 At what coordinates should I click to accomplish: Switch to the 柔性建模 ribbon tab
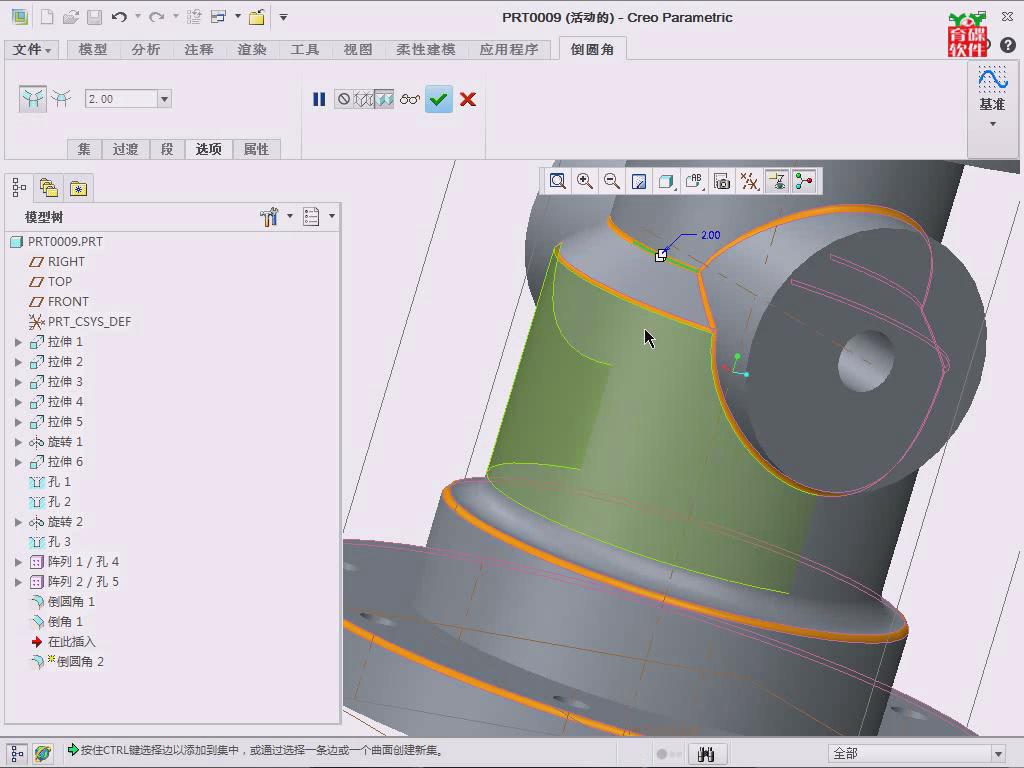click(426, 50)
